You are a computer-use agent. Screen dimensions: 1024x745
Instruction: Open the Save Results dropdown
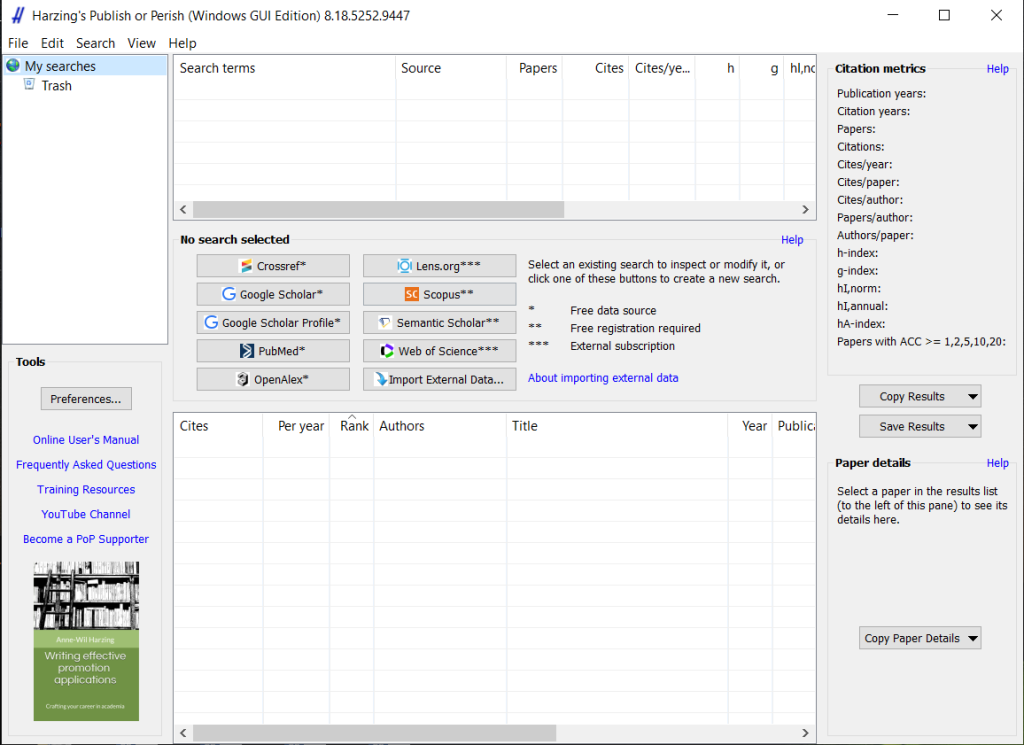[x=972, y=427]
